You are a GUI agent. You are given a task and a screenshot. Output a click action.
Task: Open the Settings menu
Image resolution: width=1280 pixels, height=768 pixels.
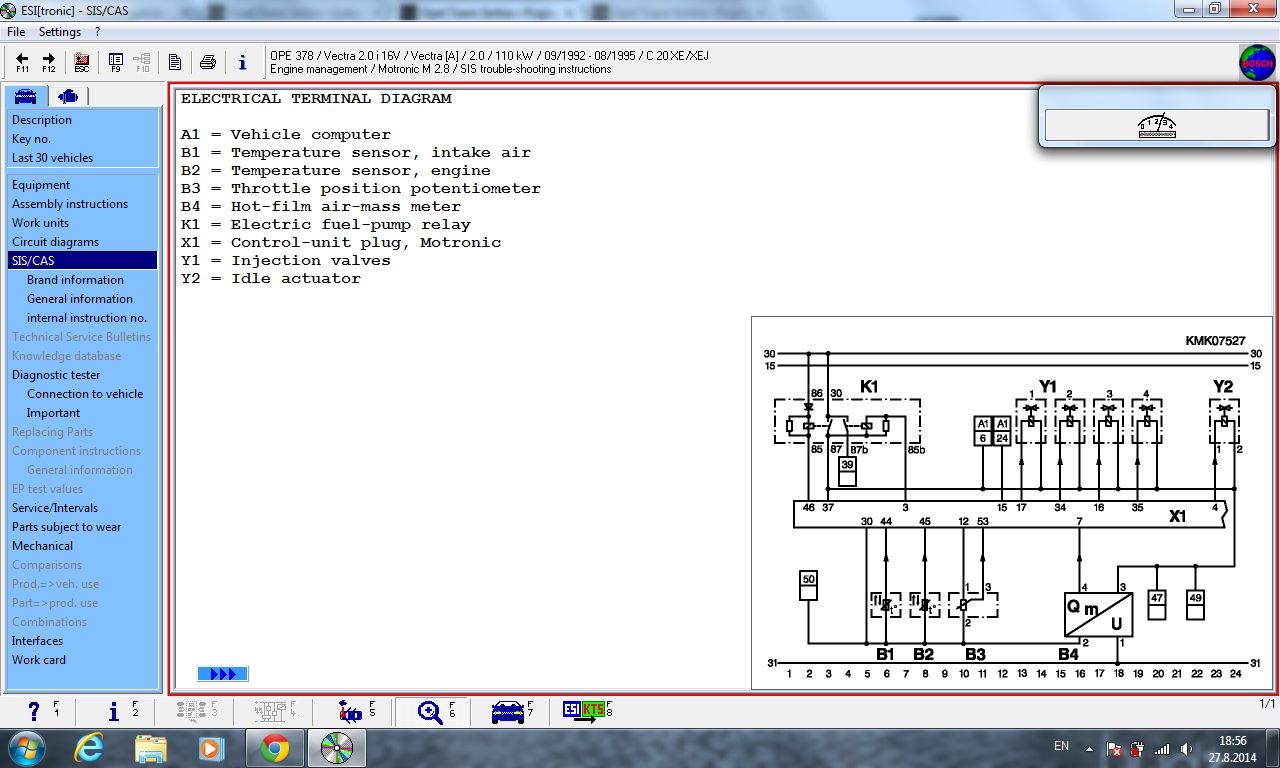pyautogui.click(x=60, y=32)
